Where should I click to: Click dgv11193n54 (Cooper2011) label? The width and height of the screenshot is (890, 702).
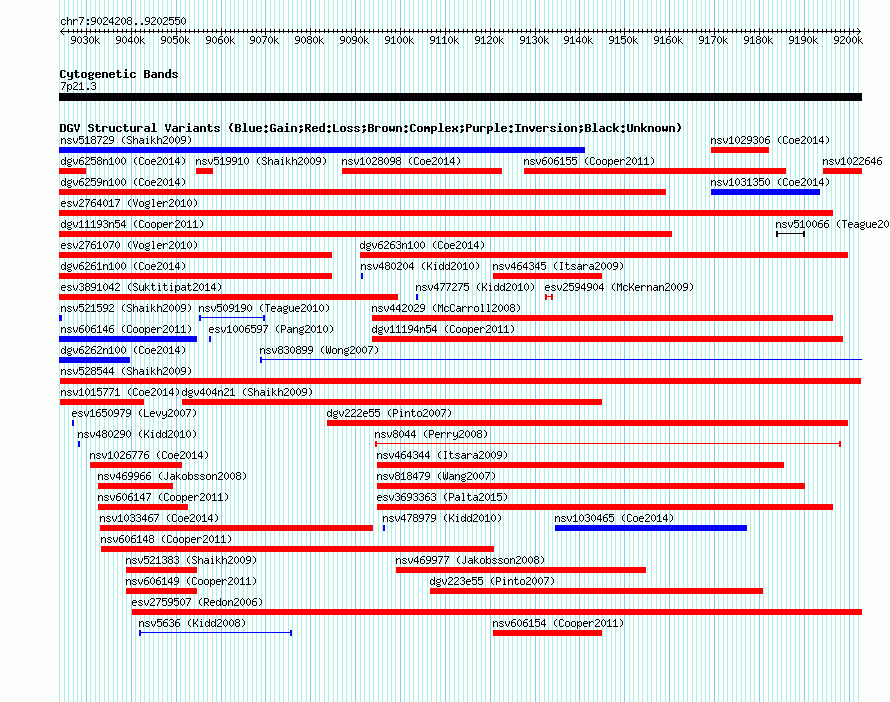point(132,224)
